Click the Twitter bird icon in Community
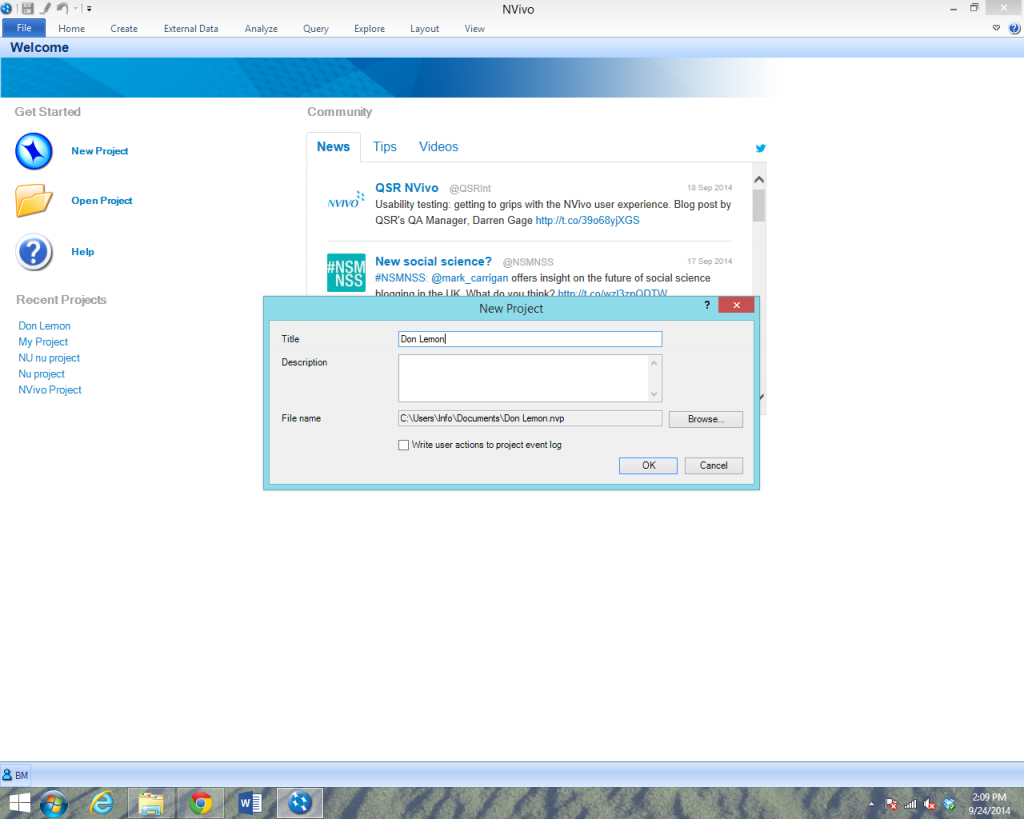The width and height of the screenshot is (1024, 819). [760, 148]
